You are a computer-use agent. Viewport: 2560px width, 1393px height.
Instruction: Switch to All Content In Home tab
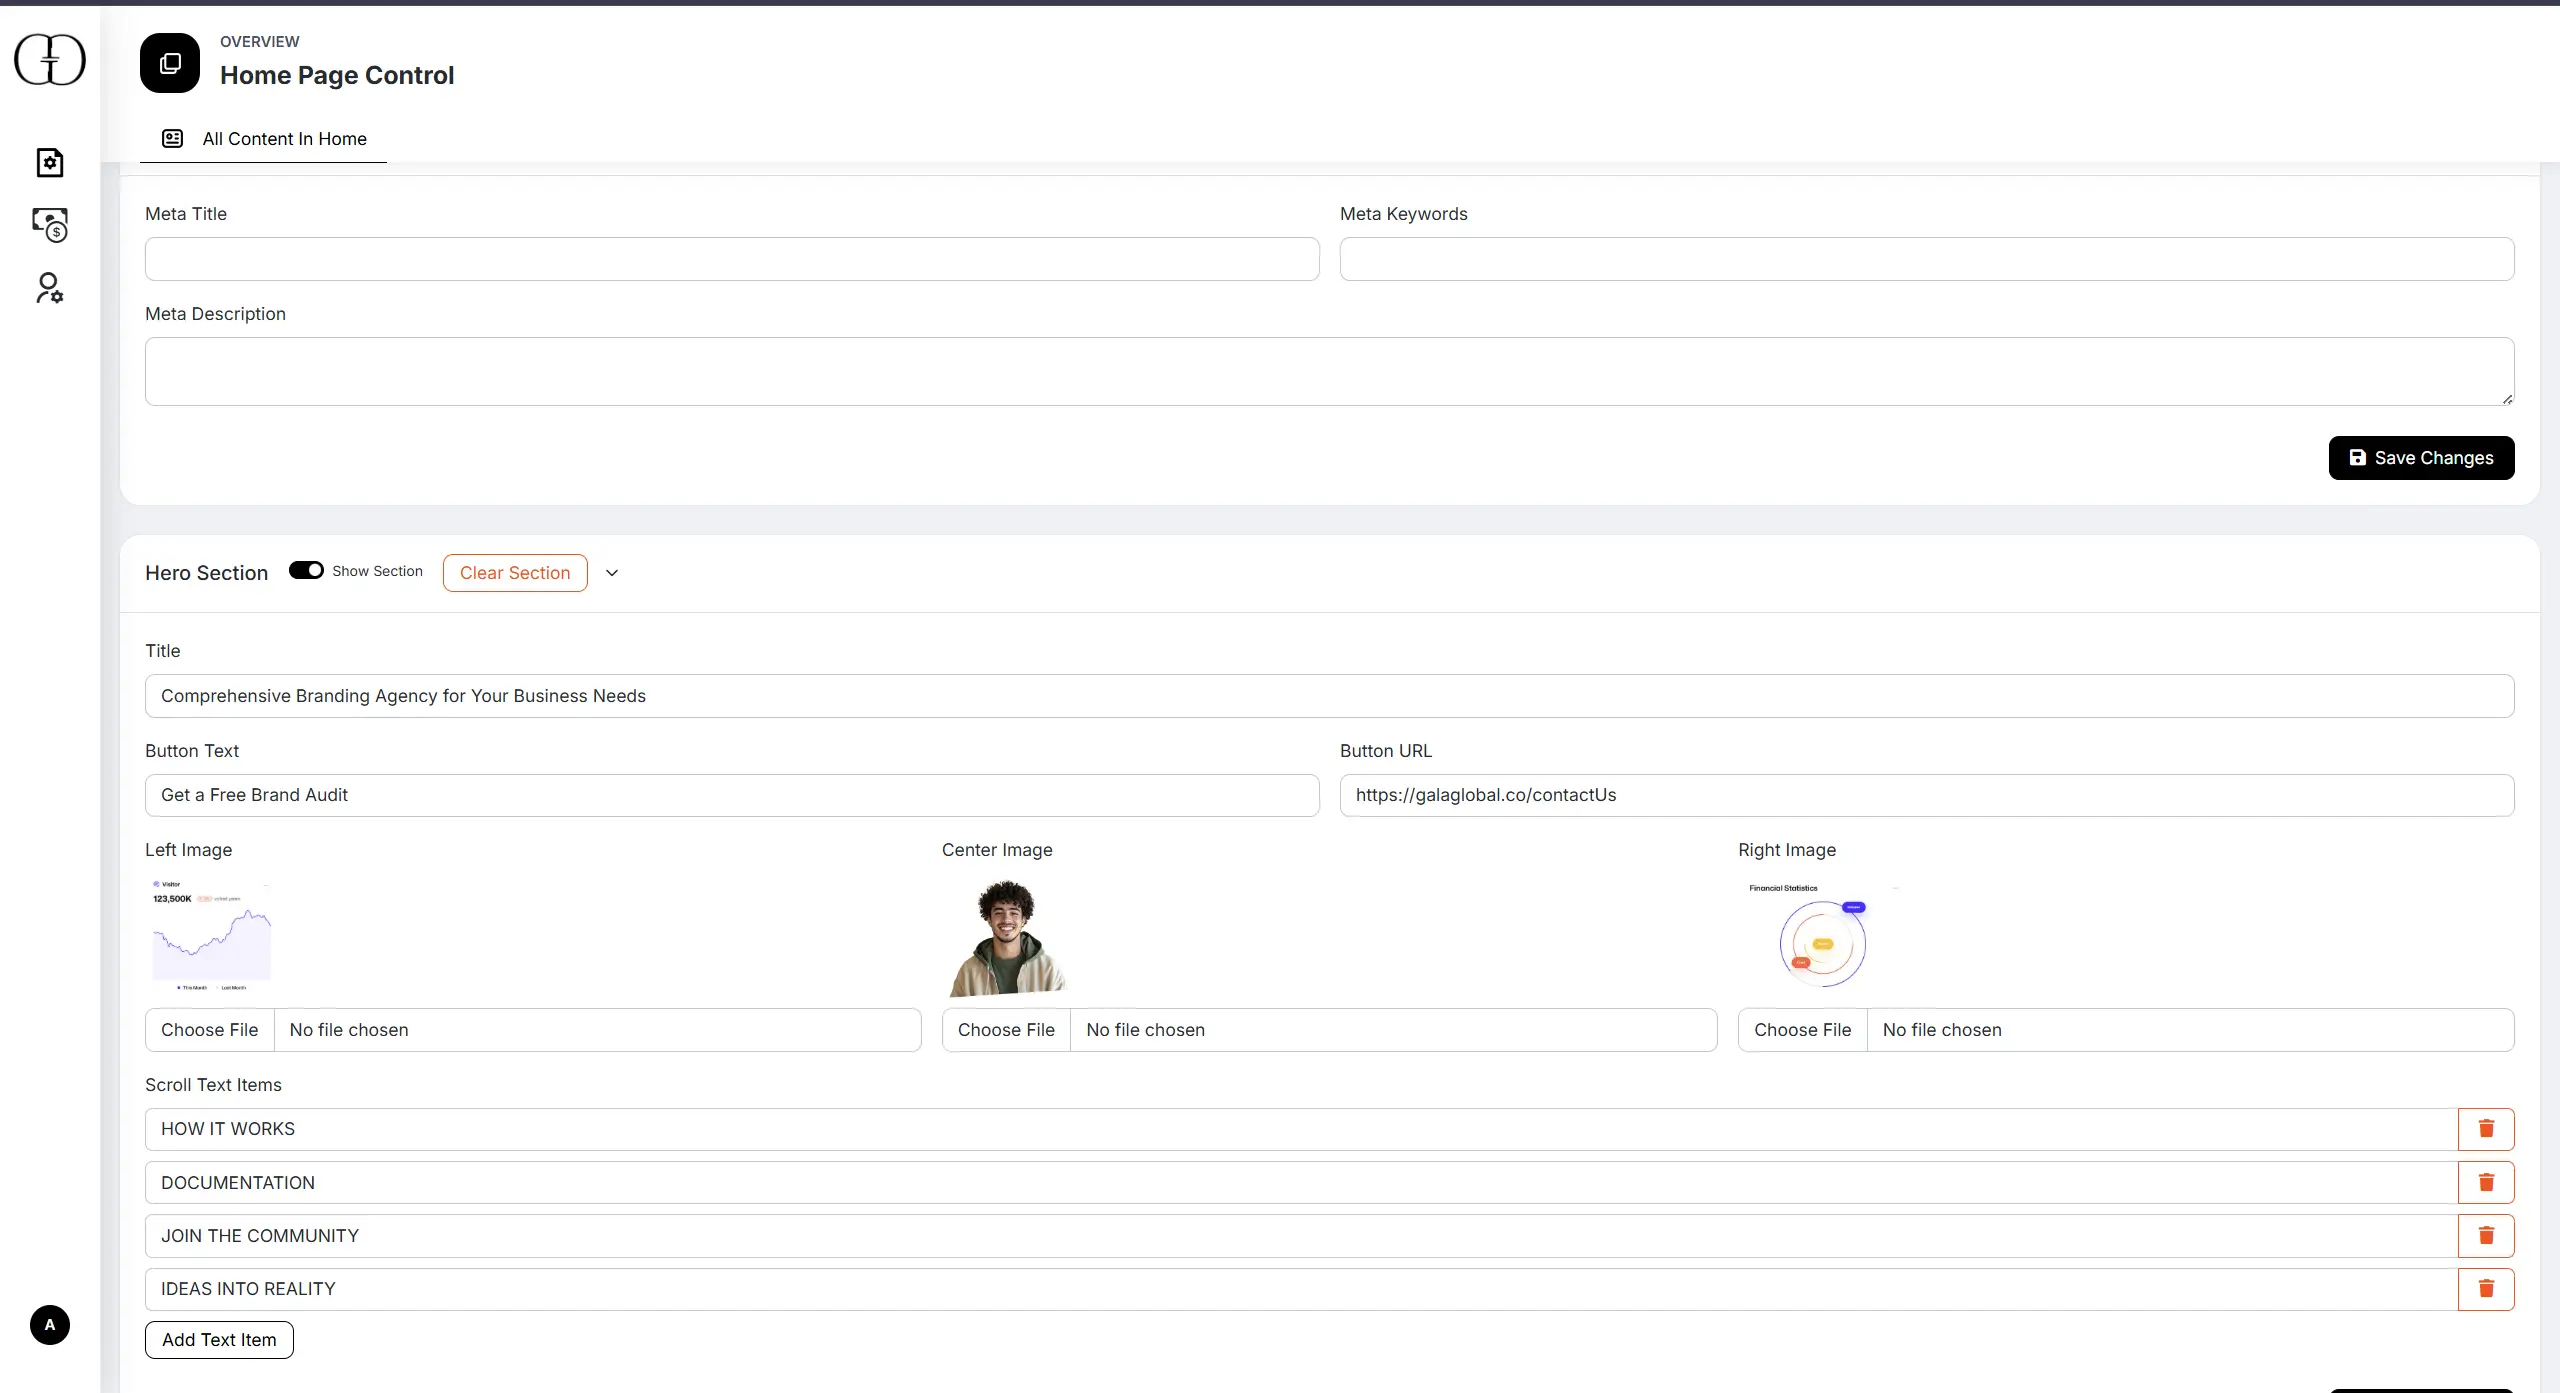(264, 139)
